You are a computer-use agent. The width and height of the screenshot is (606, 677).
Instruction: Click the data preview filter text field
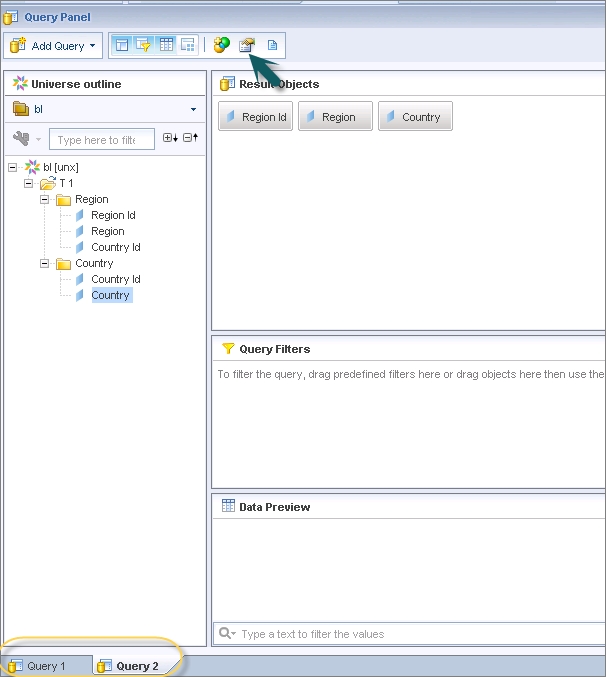(420, 634)
